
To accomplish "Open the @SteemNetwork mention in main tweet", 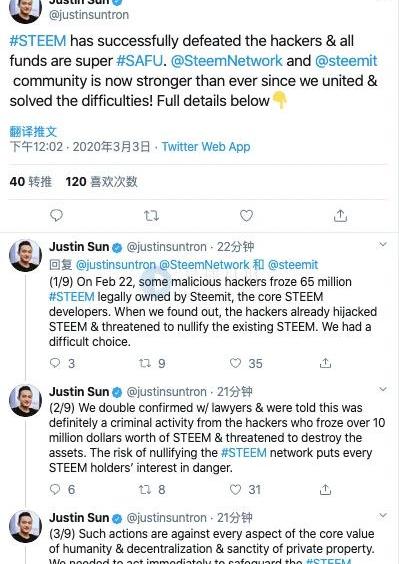I will 226,60.
